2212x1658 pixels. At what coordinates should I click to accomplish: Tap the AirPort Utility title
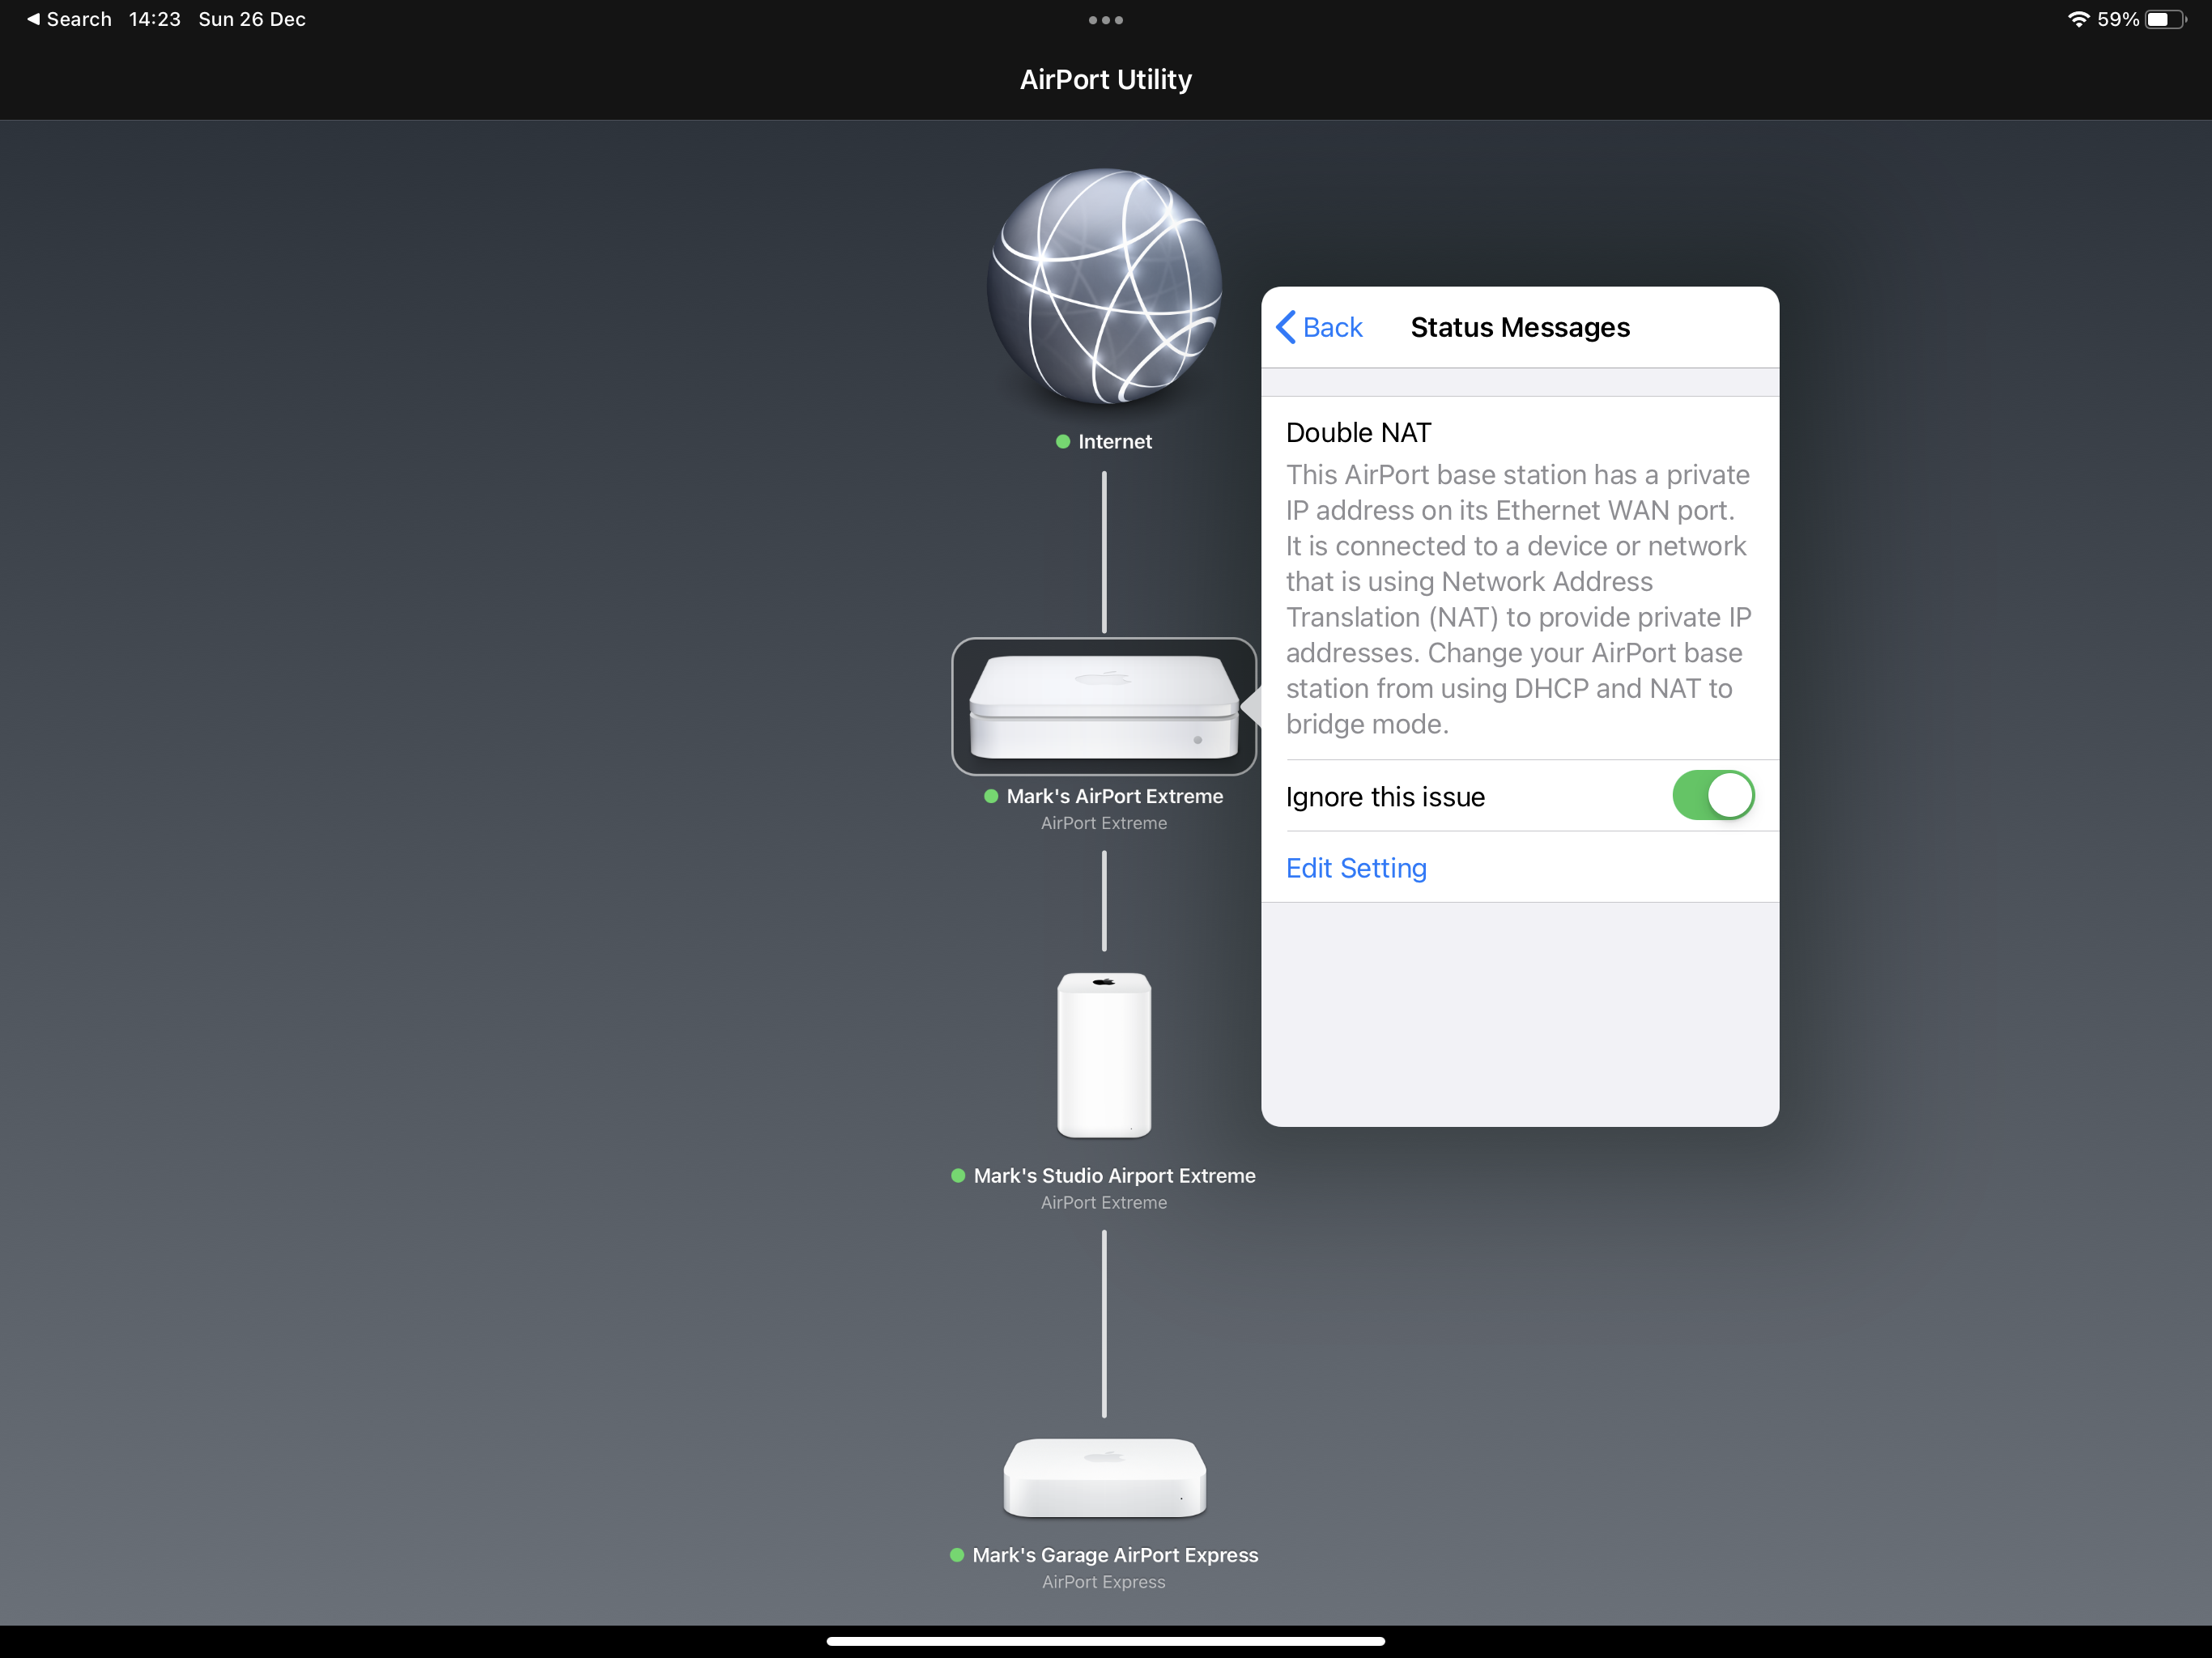1105,80
